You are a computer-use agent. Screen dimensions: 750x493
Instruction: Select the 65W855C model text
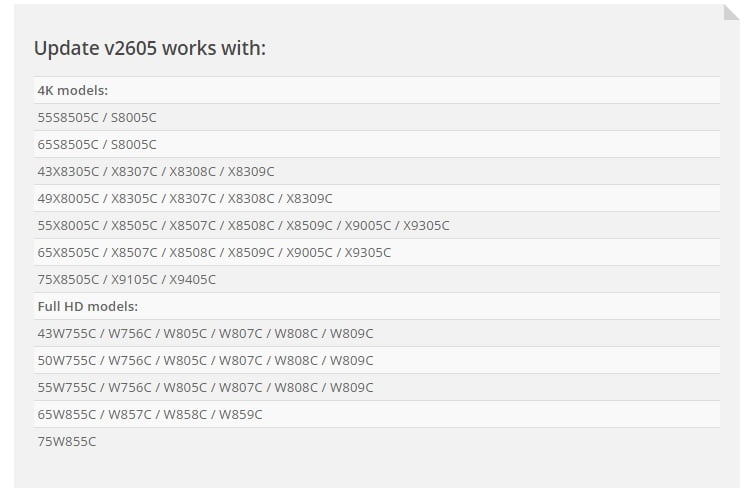coord(66,414)
